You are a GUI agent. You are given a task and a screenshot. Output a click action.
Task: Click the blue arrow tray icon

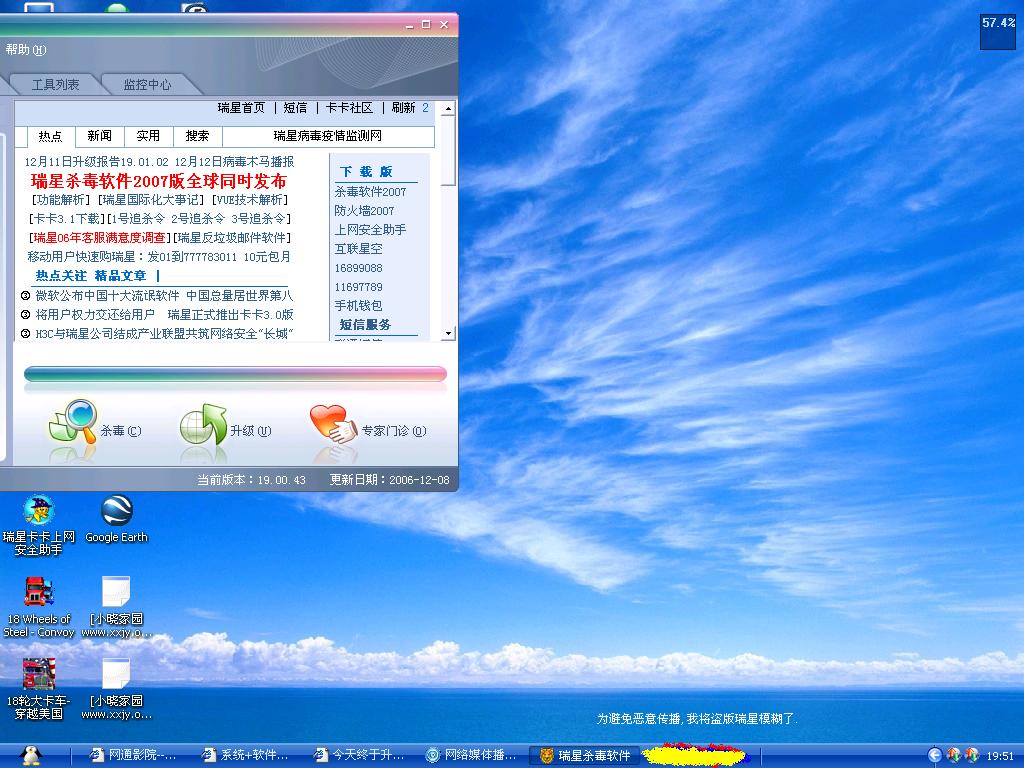coord(935,756)
